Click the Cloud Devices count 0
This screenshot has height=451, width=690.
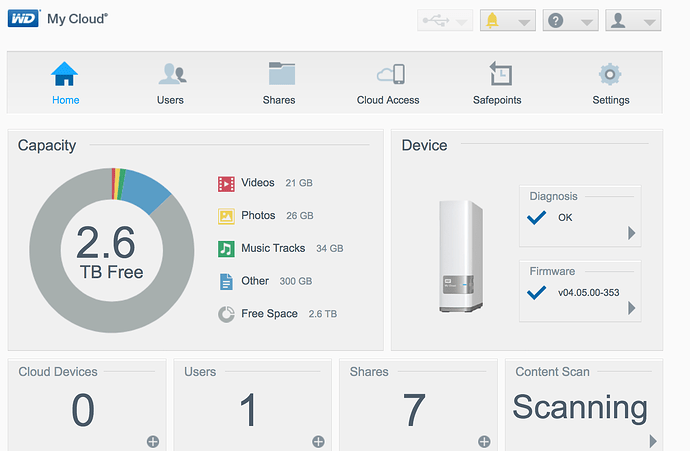(83, 410)
